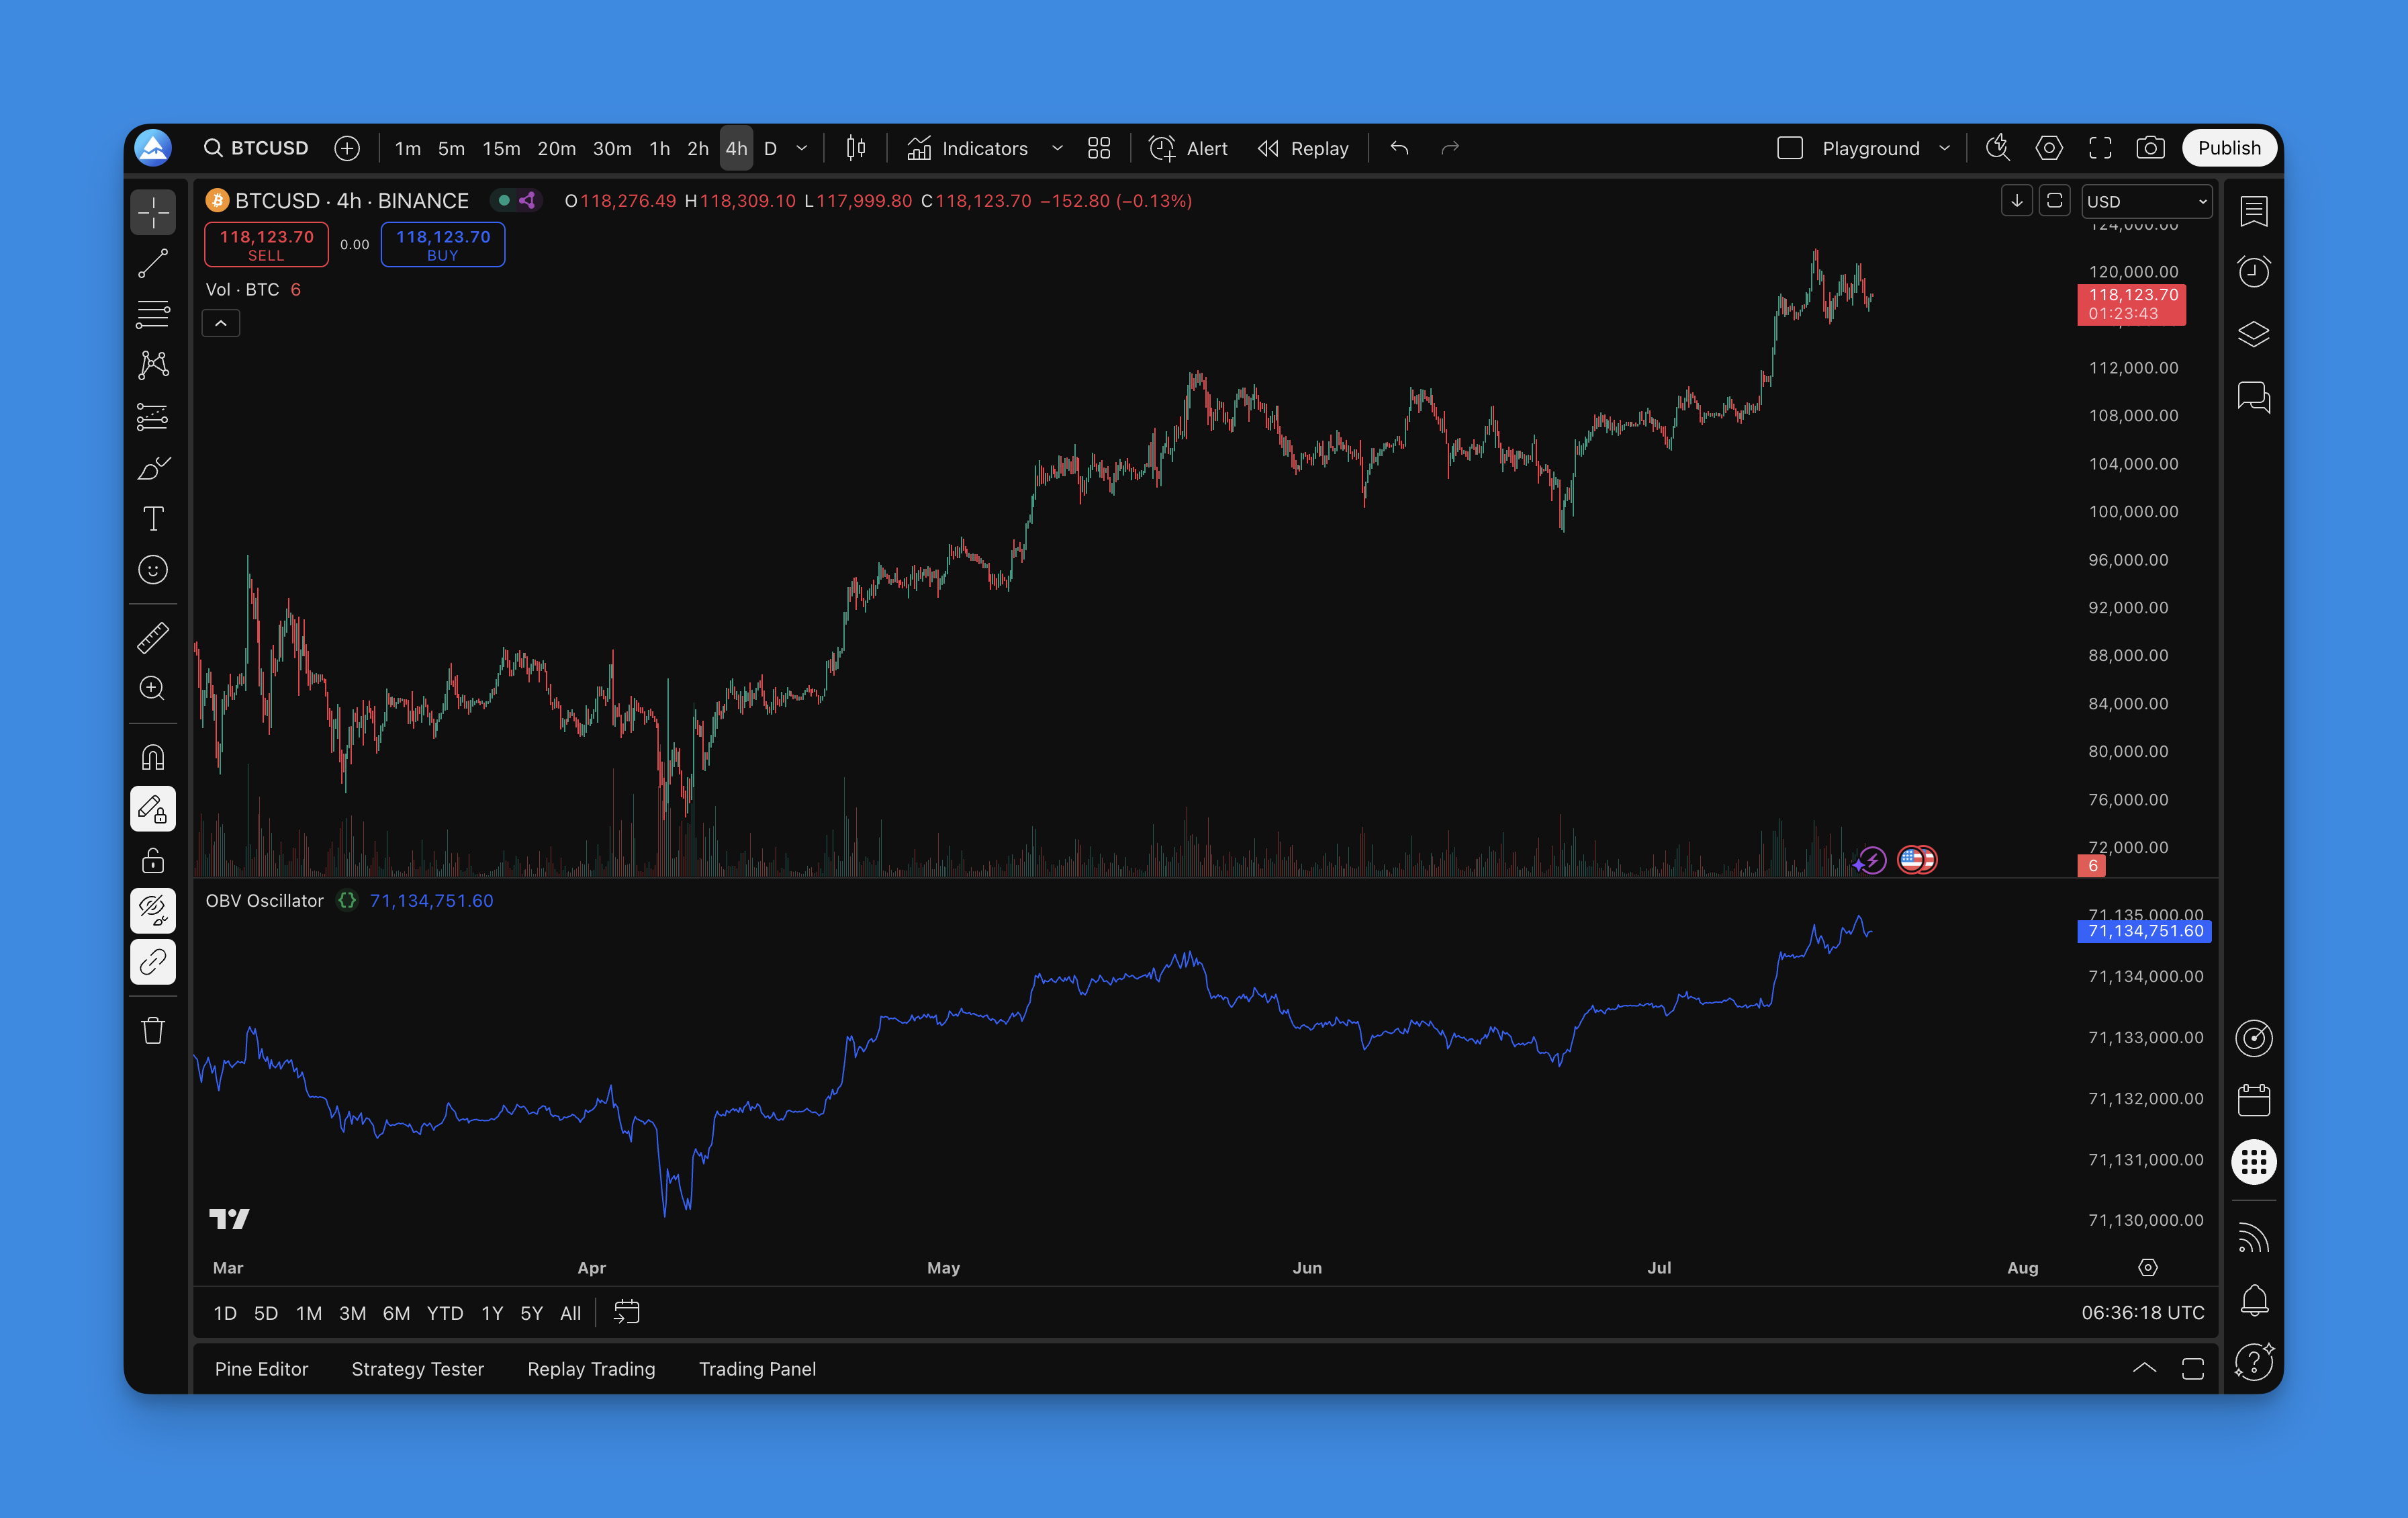Viewport: 2408px width, 1518px height.
Task: Open the forecasting and measurement tools
Action: coord(153,417)
